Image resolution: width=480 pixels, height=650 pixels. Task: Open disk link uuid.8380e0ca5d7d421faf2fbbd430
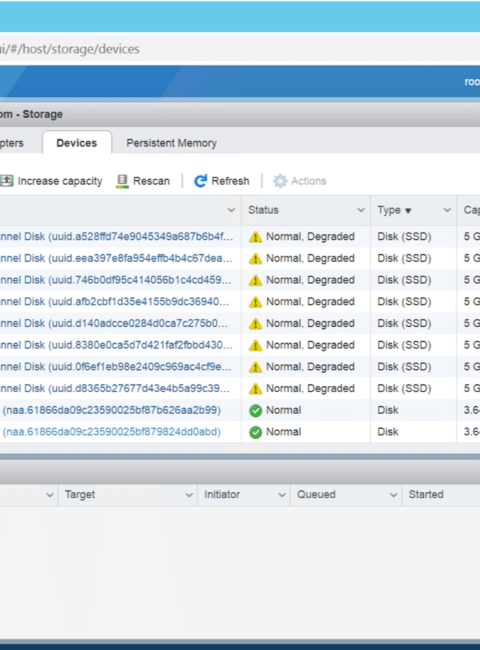[116, 345]
